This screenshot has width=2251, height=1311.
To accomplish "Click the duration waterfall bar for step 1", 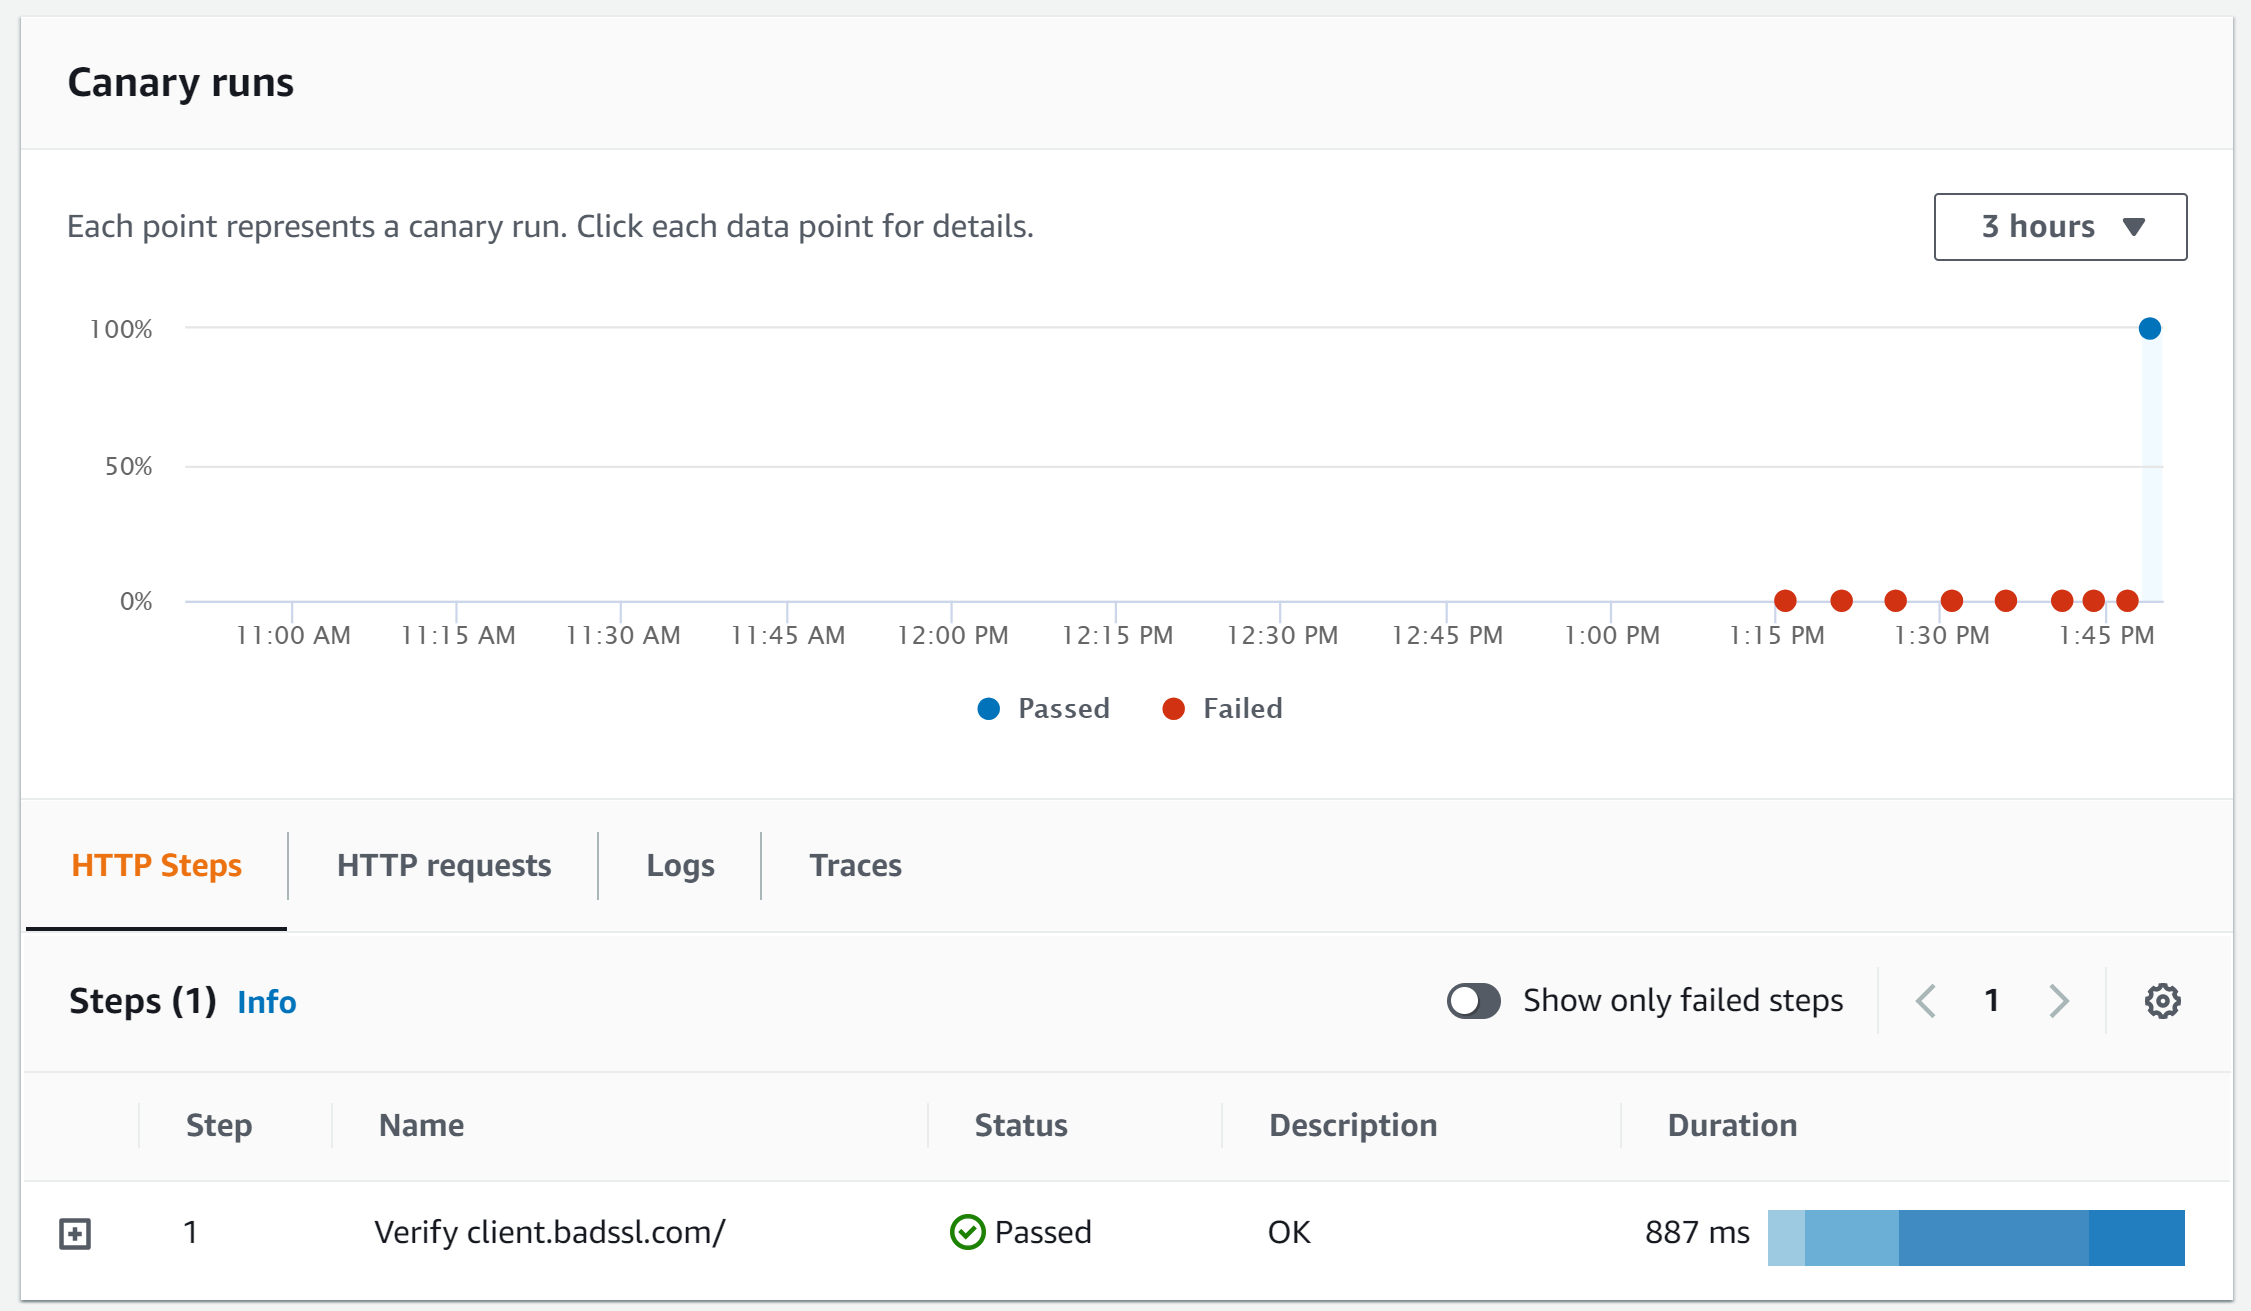I will pos(1975,1237).
